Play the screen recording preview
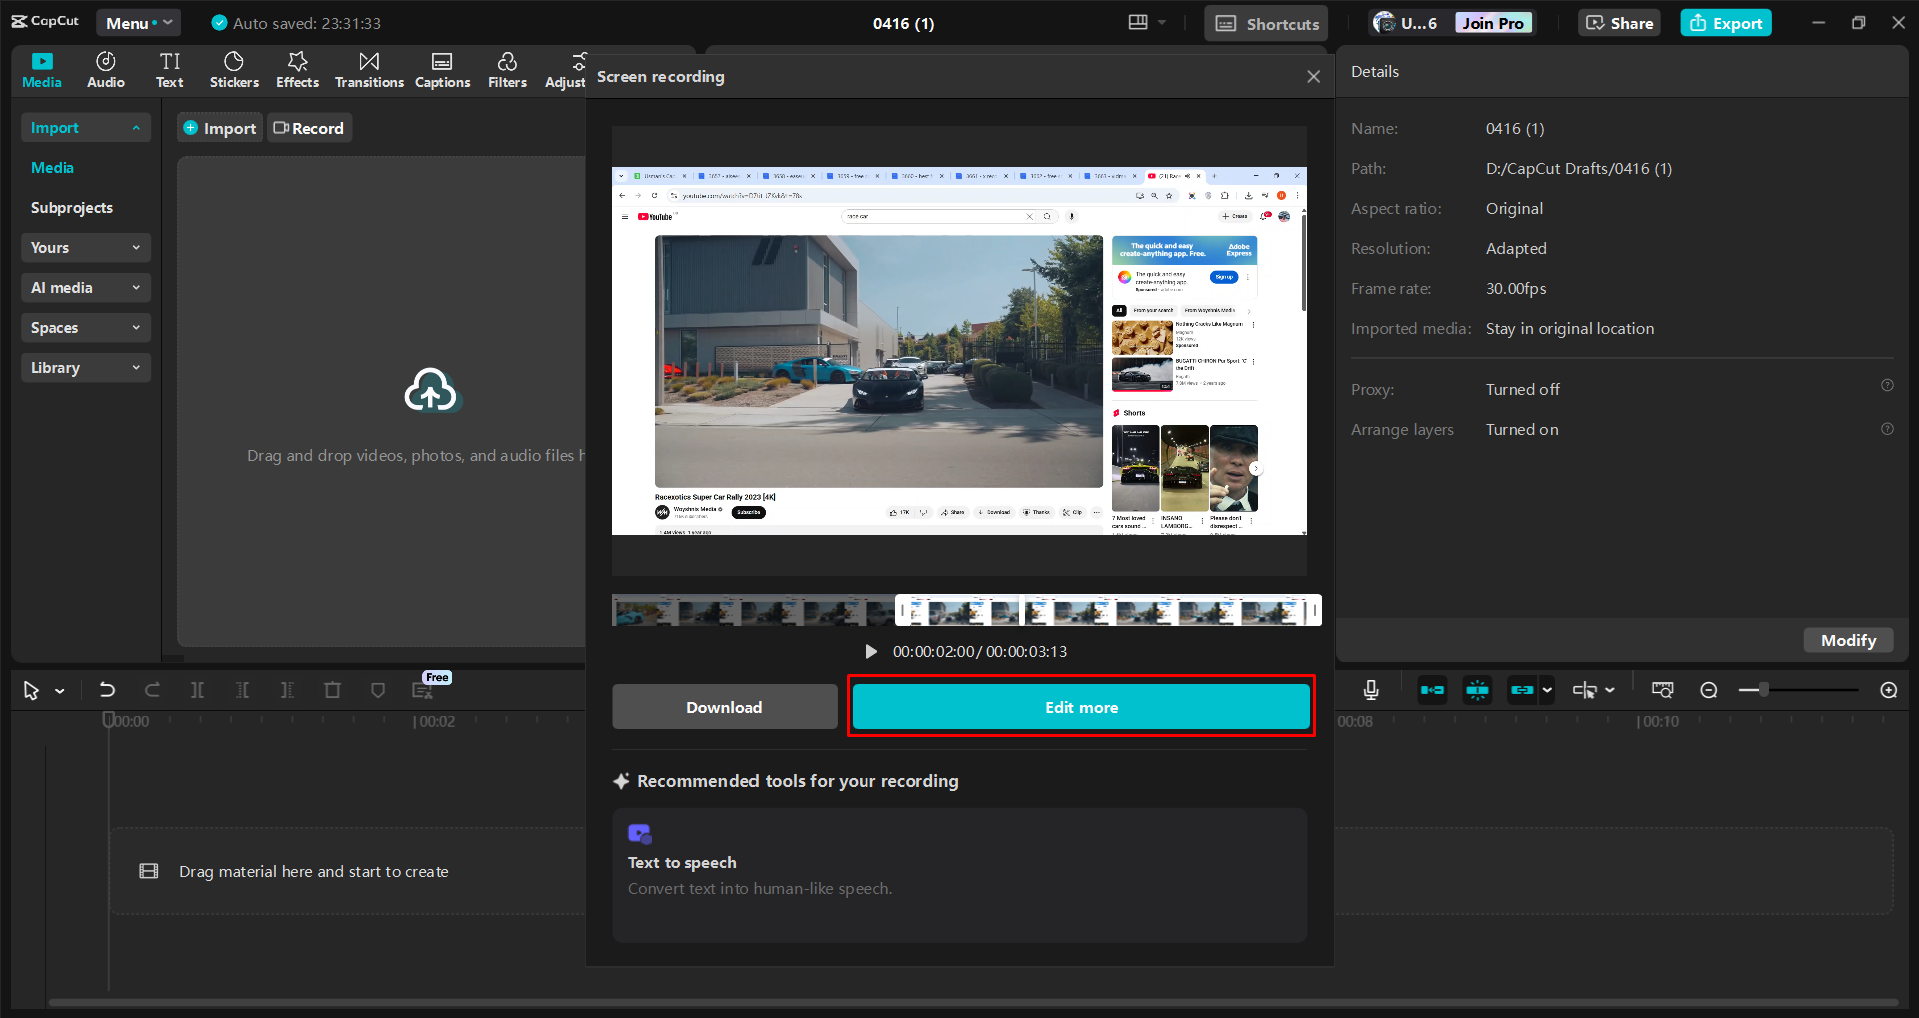Viewport: 1919px width, 1018px height. pyautogui.click(x=870, y=651)
